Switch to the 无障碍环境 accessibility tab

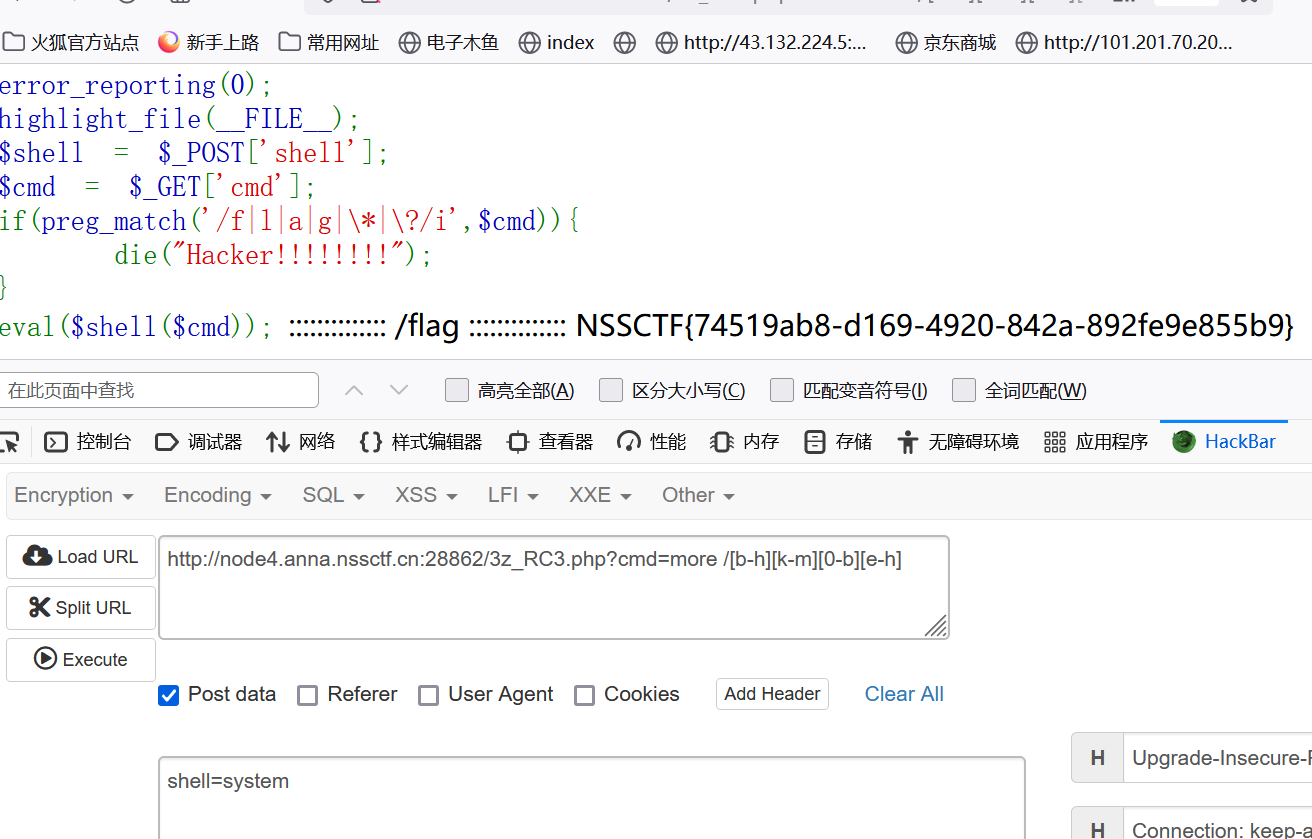pos(958,442)
